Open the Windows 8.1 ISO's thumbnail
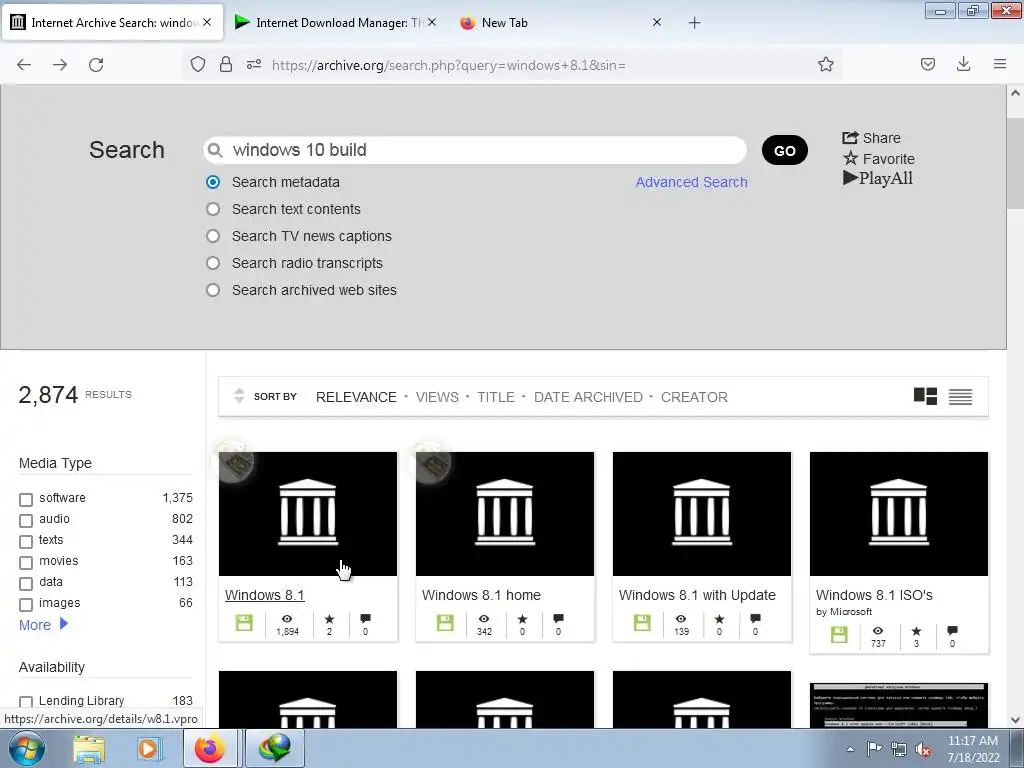The height and width of the screenshot is (768, 1024). [899, 514]
